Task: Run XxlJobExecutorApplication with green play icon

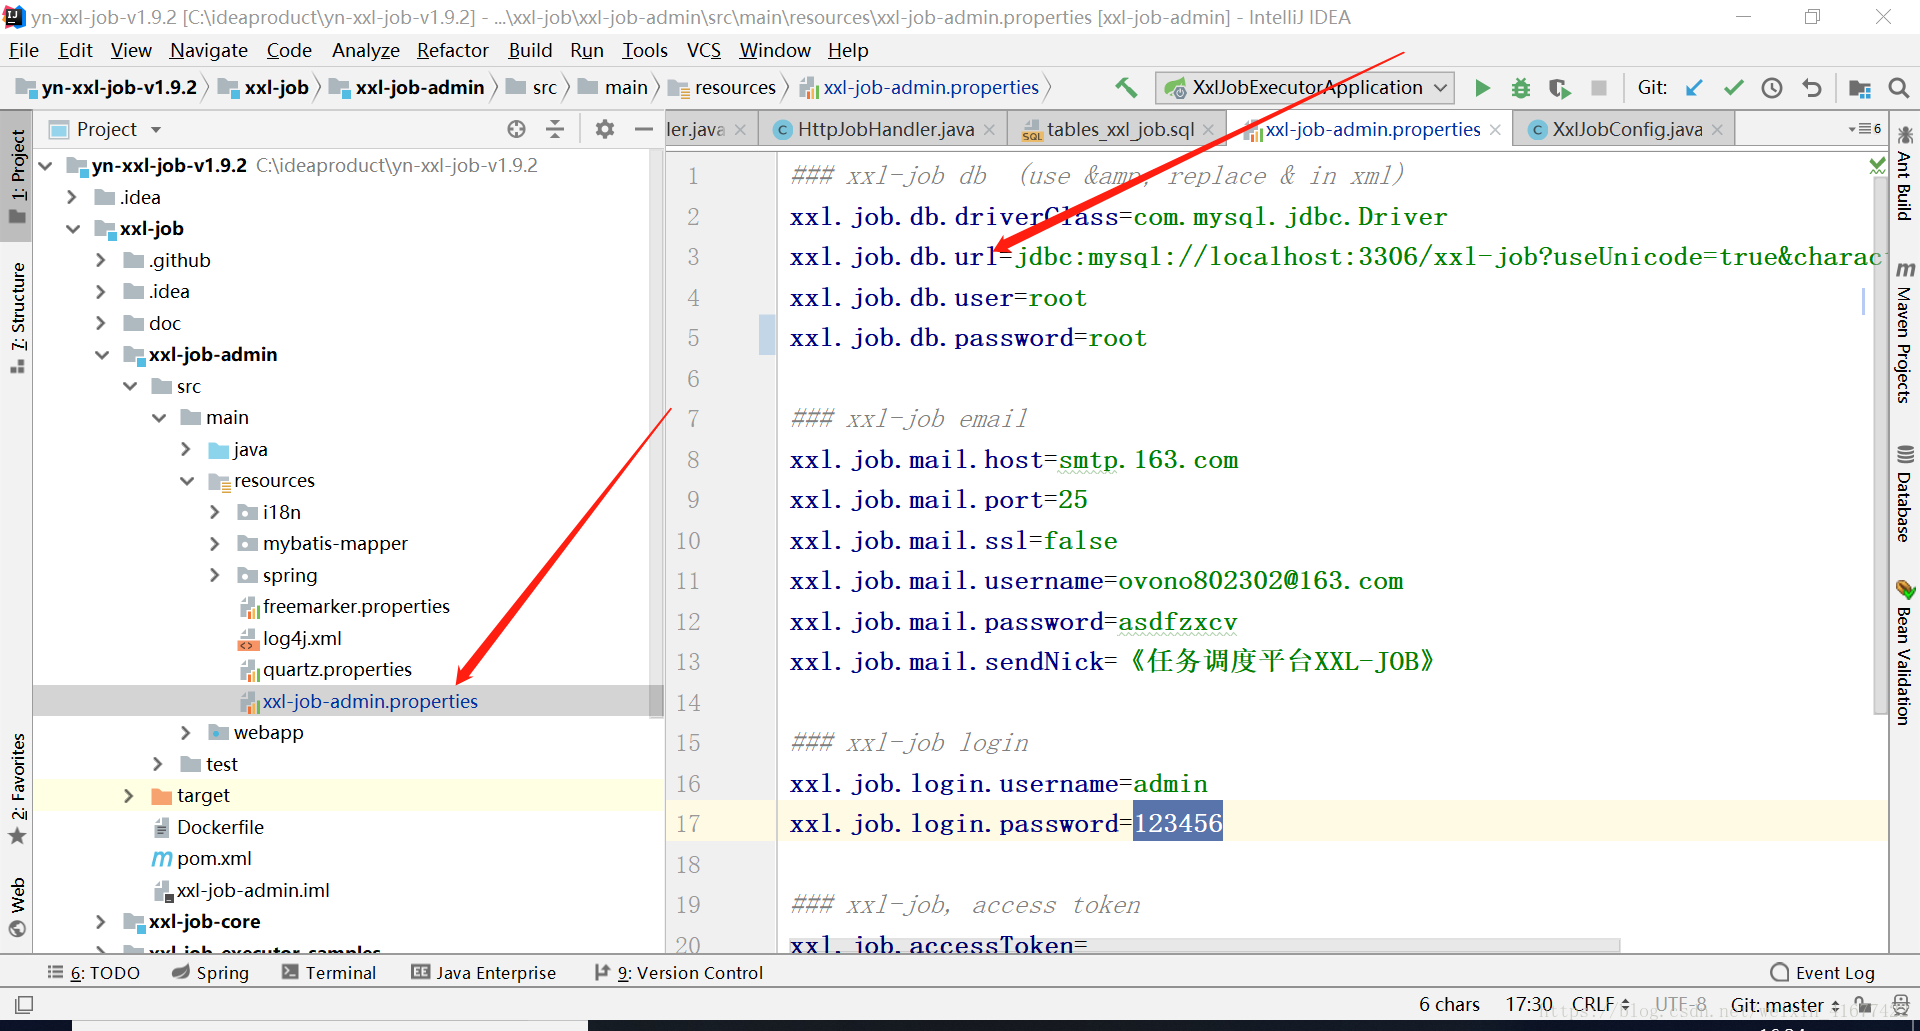Action: 1482,88
